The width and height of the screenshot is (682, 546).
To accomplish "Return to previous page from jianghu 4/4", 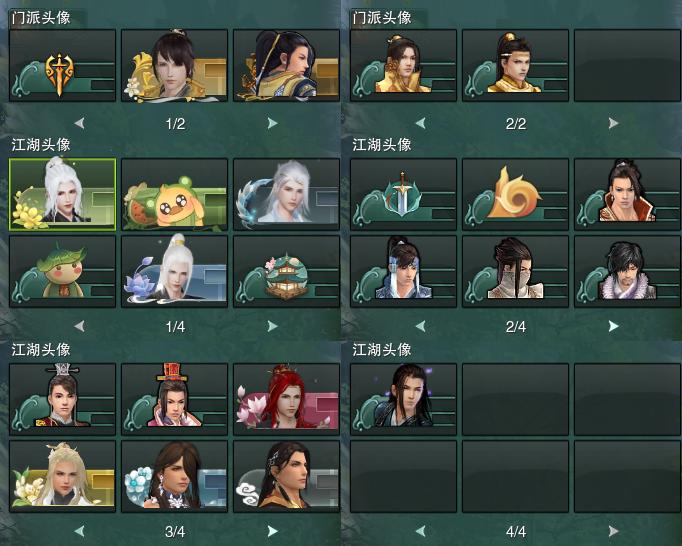I will click(x=420, y=531).
